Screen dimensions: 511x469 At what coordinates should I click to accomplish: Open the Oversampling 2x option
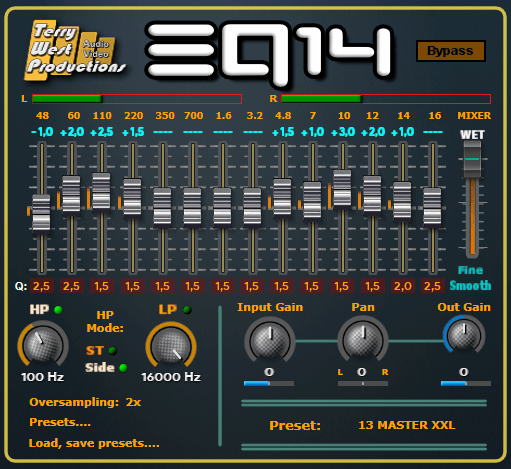pyautogui.click(x=85, y=402)
